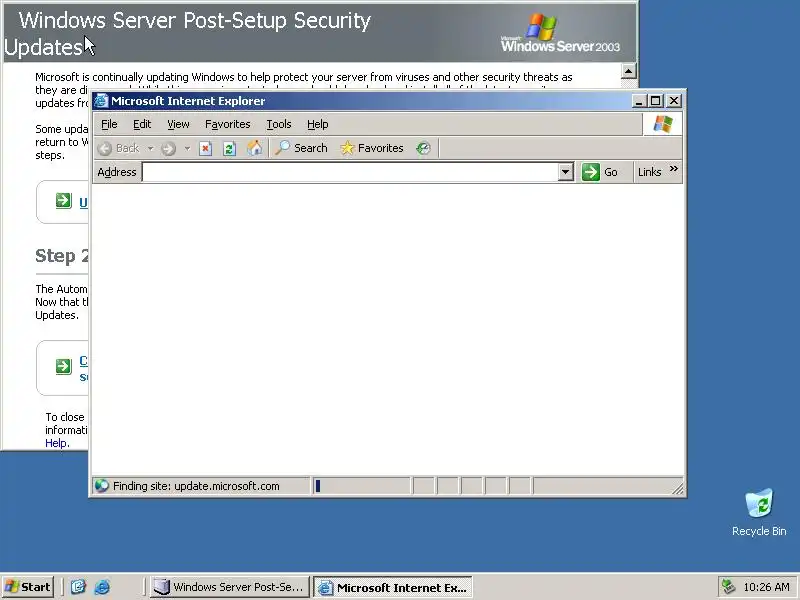
Task: Open Search from the IE toolbar
Action: pyautogui.click(x=302, y=148)
